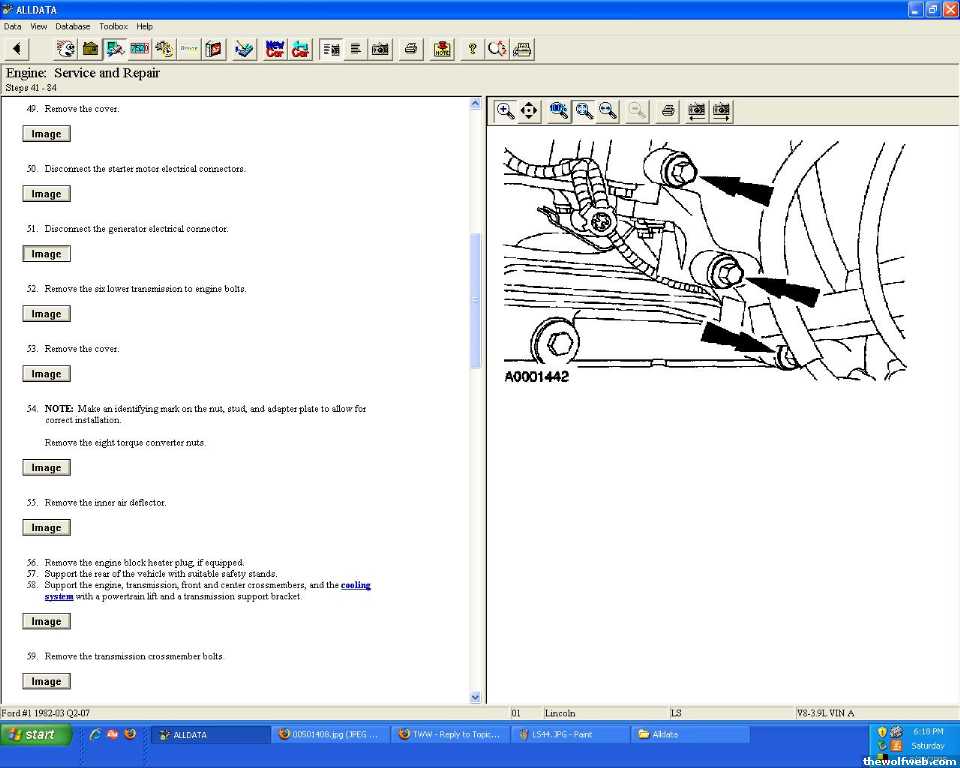The width and height of the screenshot is (960, 768).
Task: Go to previous image with left-arrow camera icon
Action: tap(697, 111)
